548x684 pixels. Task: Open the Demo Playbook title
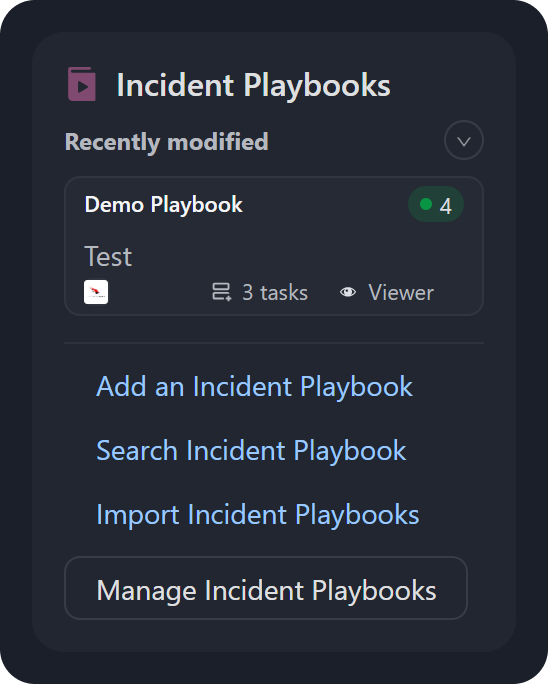point(164,204)
